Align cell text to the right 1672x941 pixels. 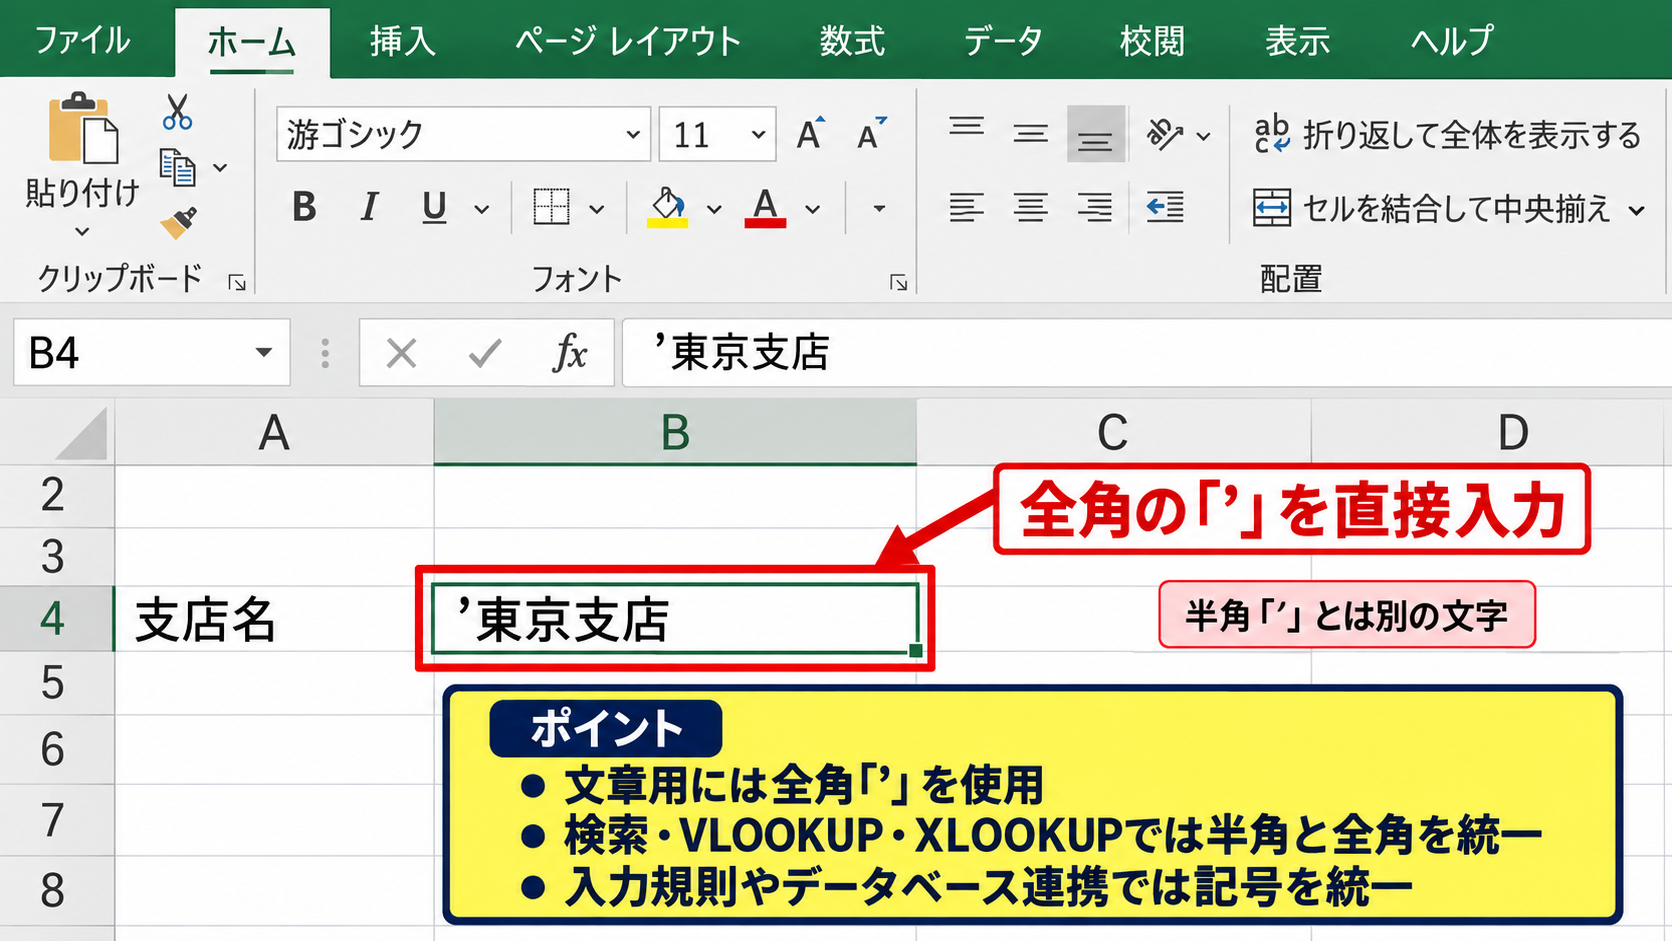[x=1095, y=207]
